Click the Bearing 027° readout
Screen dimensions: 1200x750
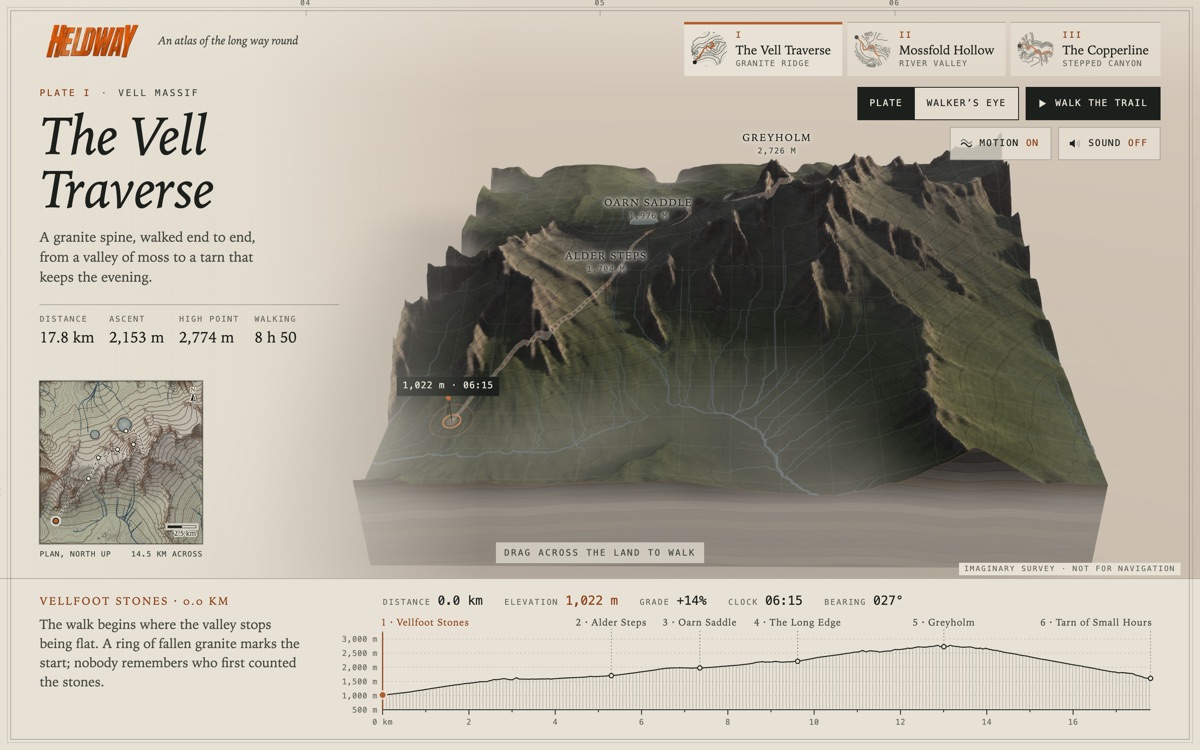pyautogui.click(x=863, y=601)
